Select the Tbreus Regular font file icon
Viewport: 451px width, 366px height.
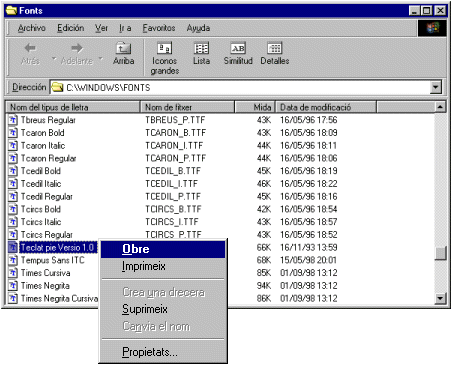13,120
